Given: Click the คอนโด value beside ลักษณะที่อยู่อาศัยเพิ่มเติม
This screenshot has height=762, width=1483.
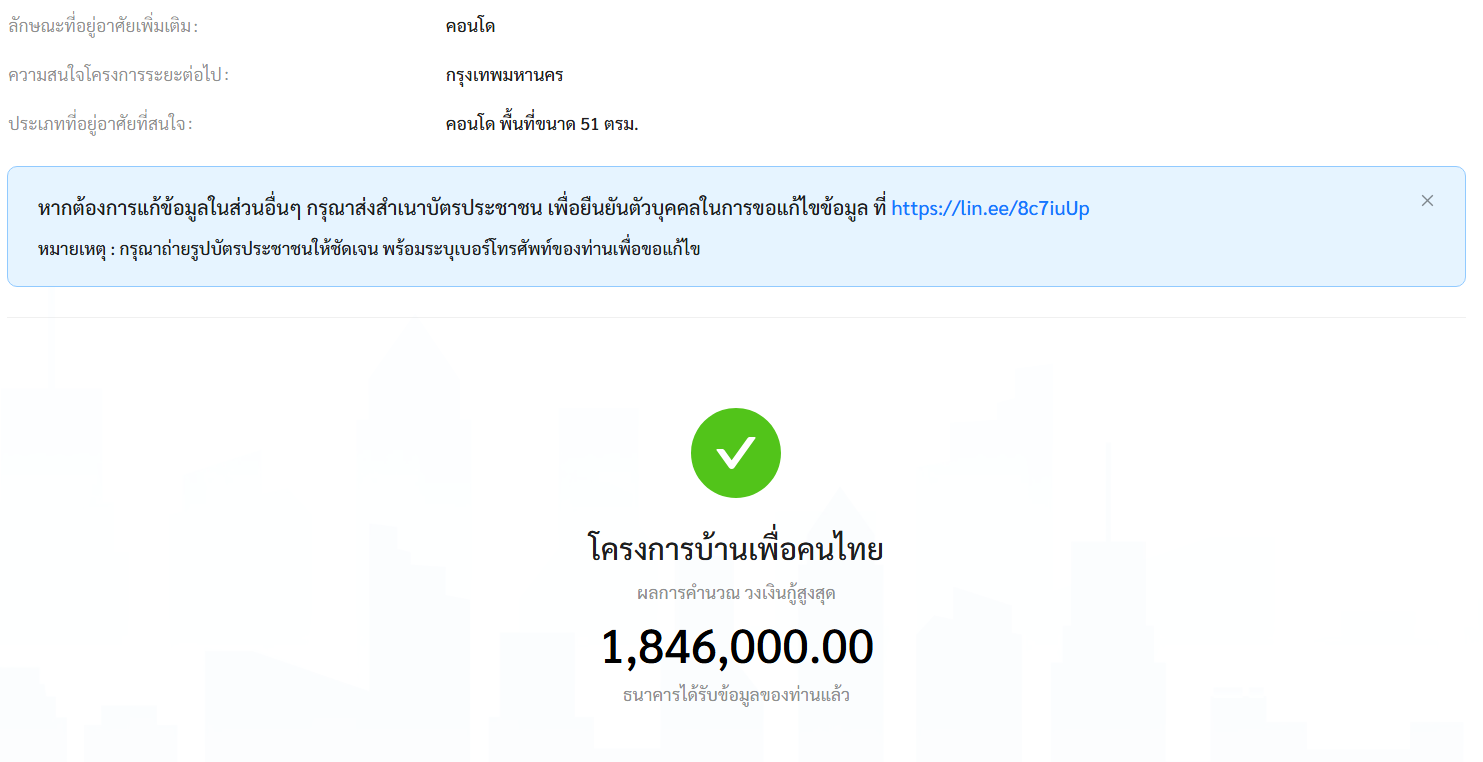Looking at the screenshot, I should pyautogui.click(x=470, y=26).
